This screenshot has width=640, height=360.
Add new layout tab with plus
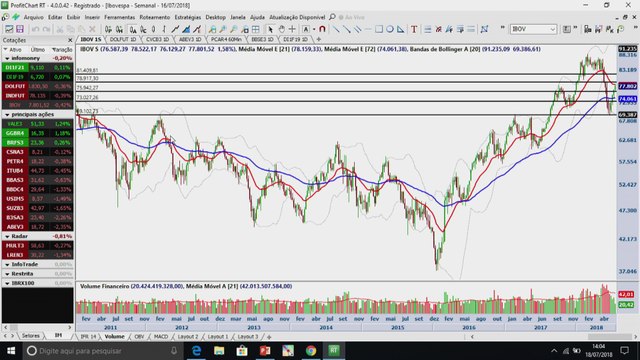(x=269, y=337)
